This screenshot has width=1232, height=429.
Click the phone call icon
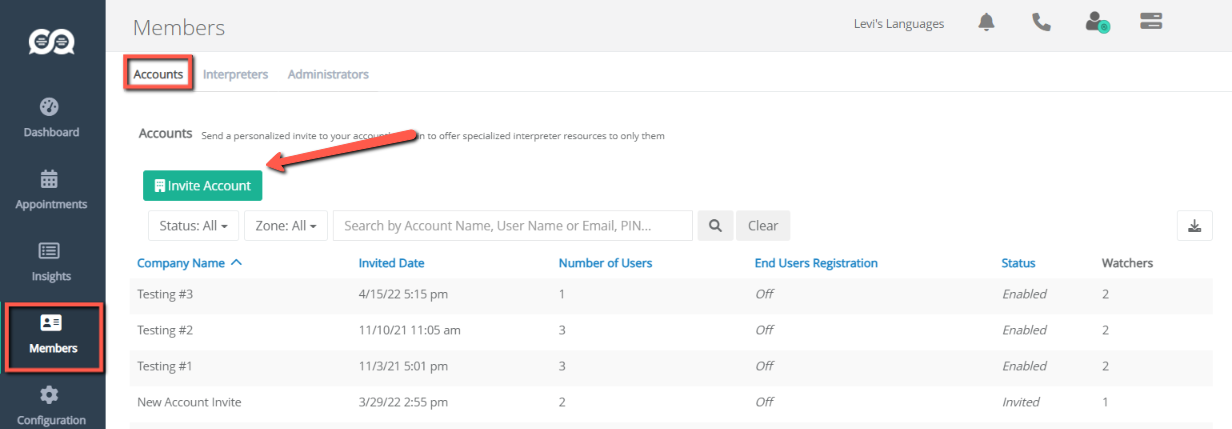coord(1041,23)
